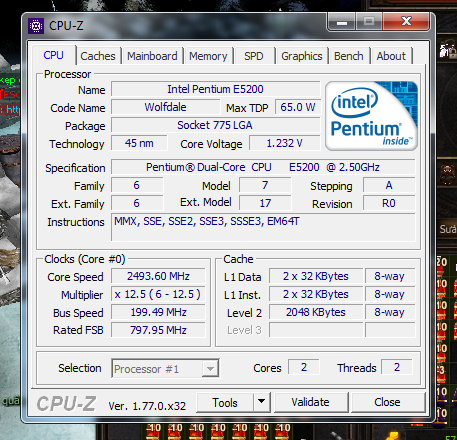Go to the SPD tab
This screenshot has width=457, height=440.
(x=253, y=56)
